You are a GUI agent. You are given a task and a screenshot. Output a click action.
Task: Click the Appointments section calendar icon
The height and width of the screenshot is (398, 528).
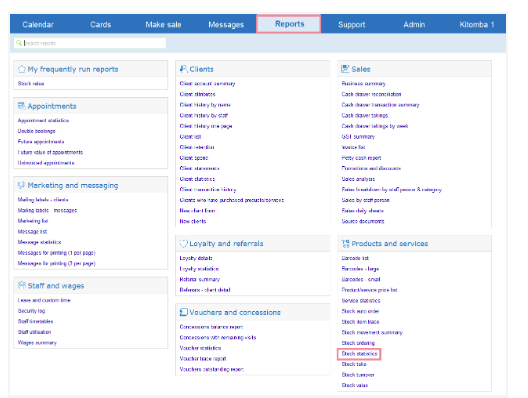coord(22,106)
